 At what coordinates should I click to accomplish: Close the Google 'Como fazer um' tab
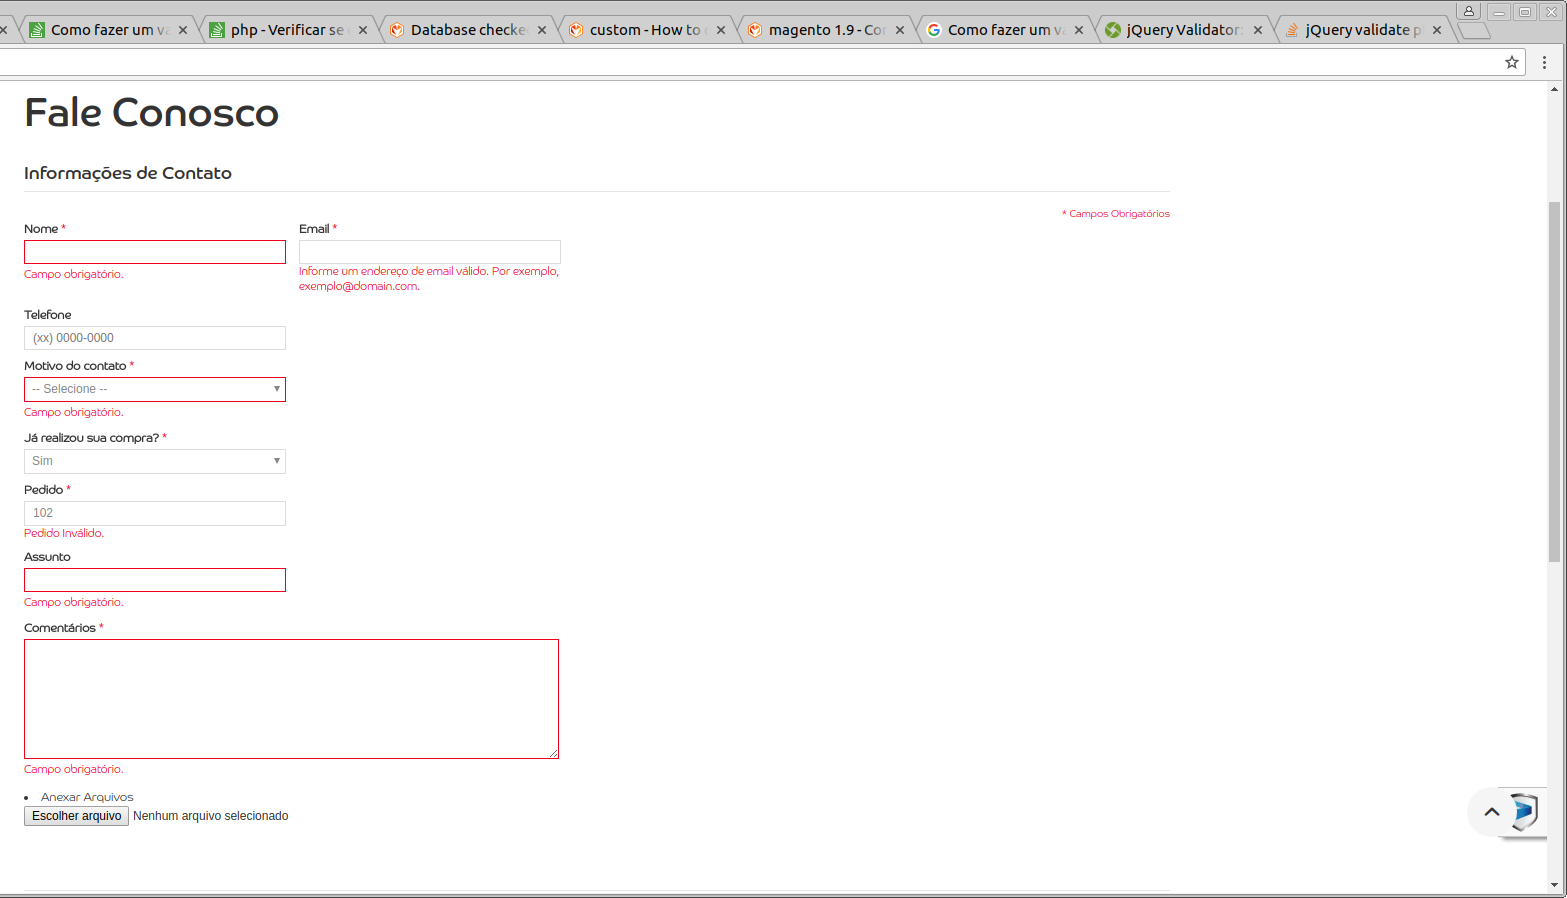[x=1079, y=30]
